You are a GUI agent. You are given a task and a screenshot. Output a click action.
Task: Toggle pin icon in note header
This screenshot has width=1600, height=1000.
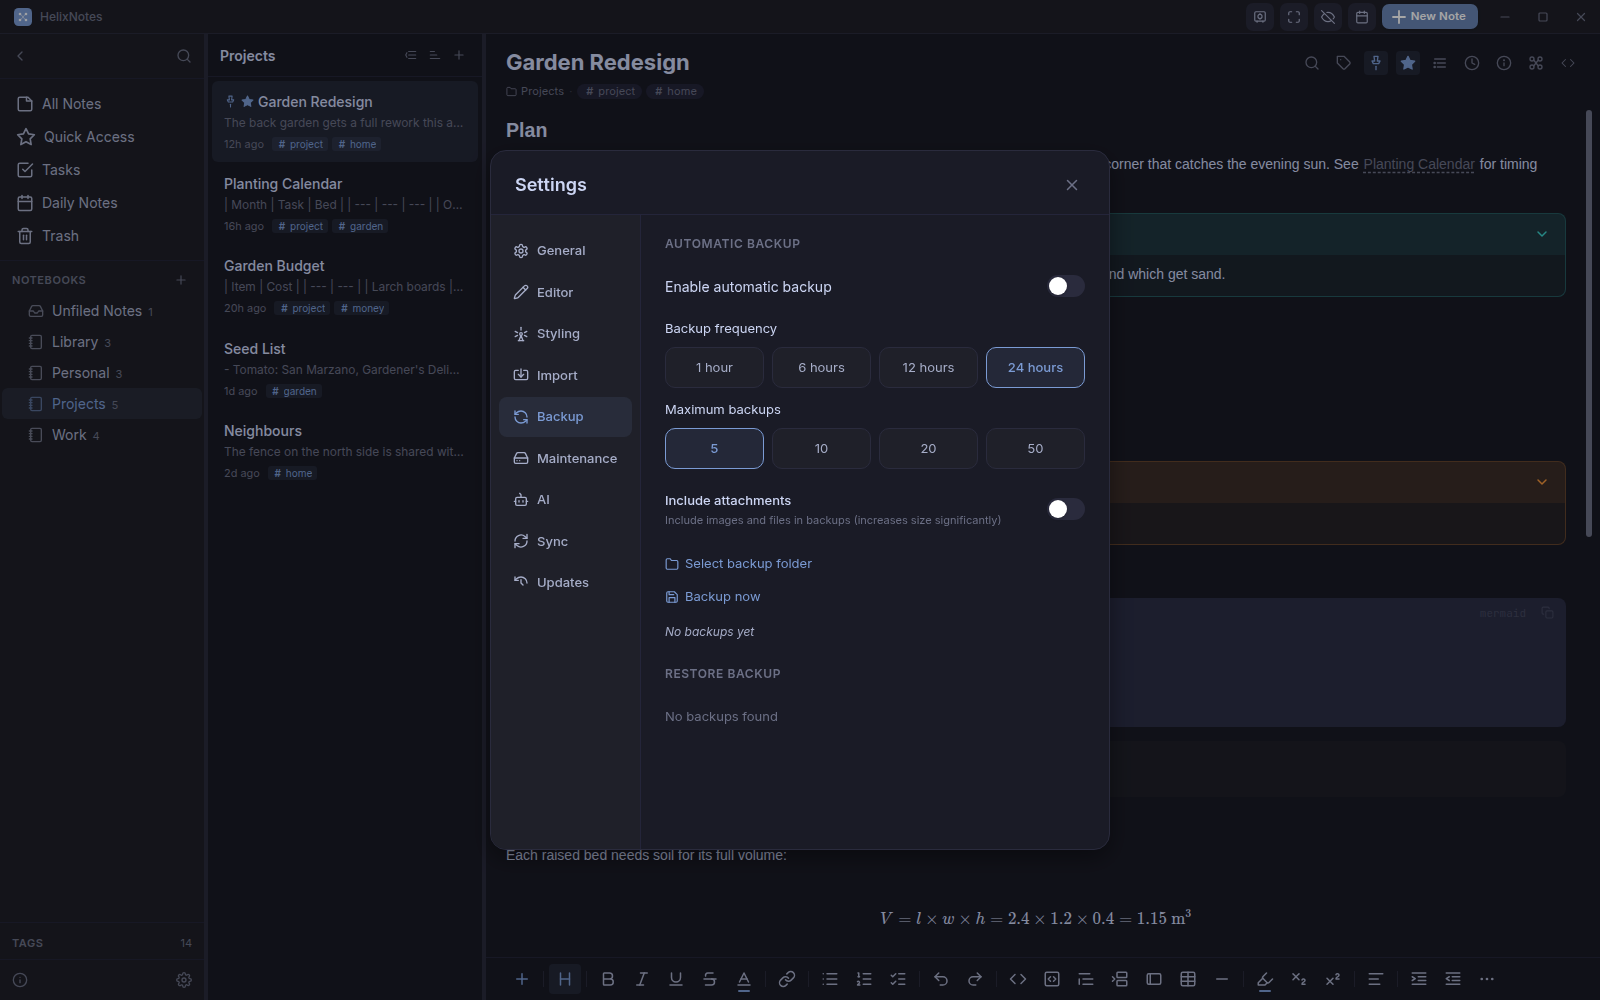click(x=1376, y=63)
